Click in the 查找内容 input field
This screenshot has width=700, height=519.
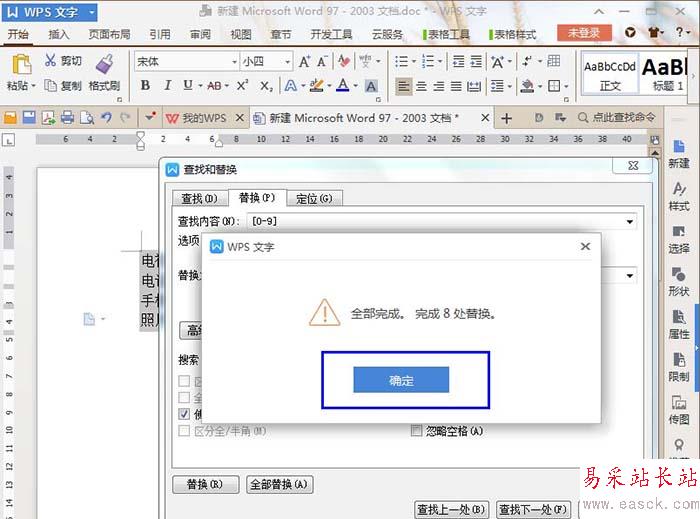pos(436,221)
